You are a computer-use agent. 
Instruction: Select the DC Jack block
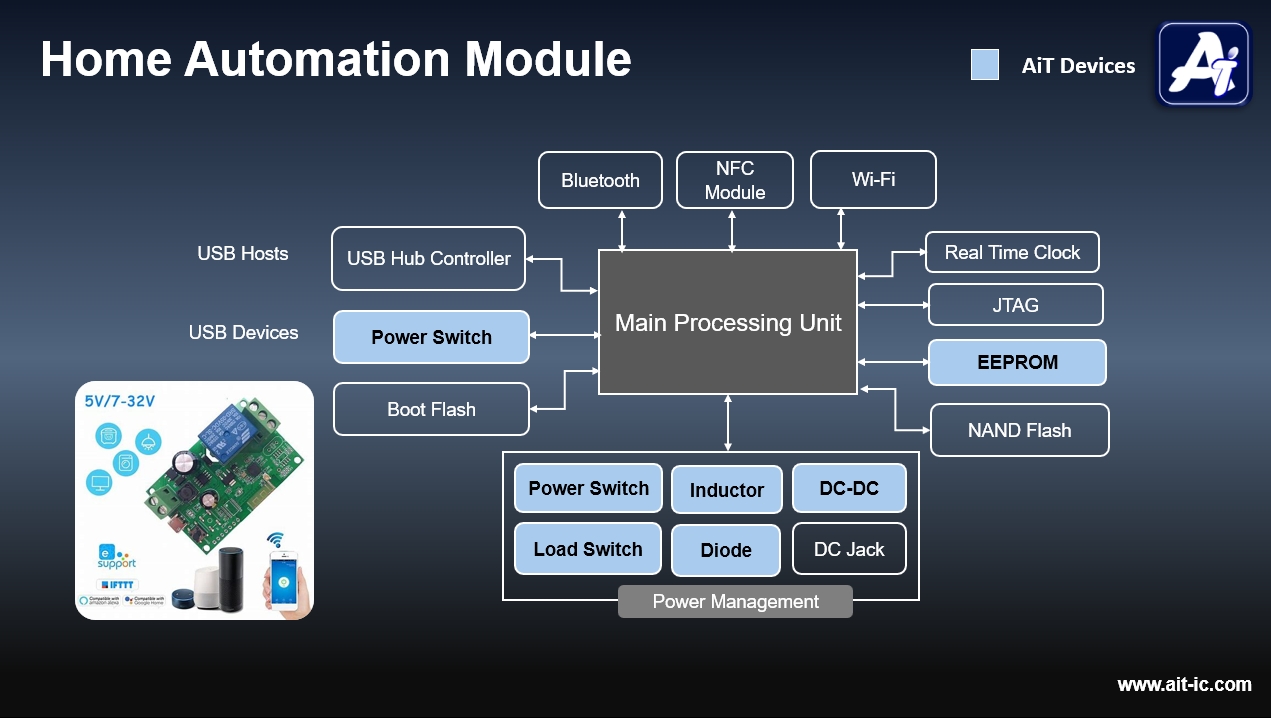coord(849,549)
